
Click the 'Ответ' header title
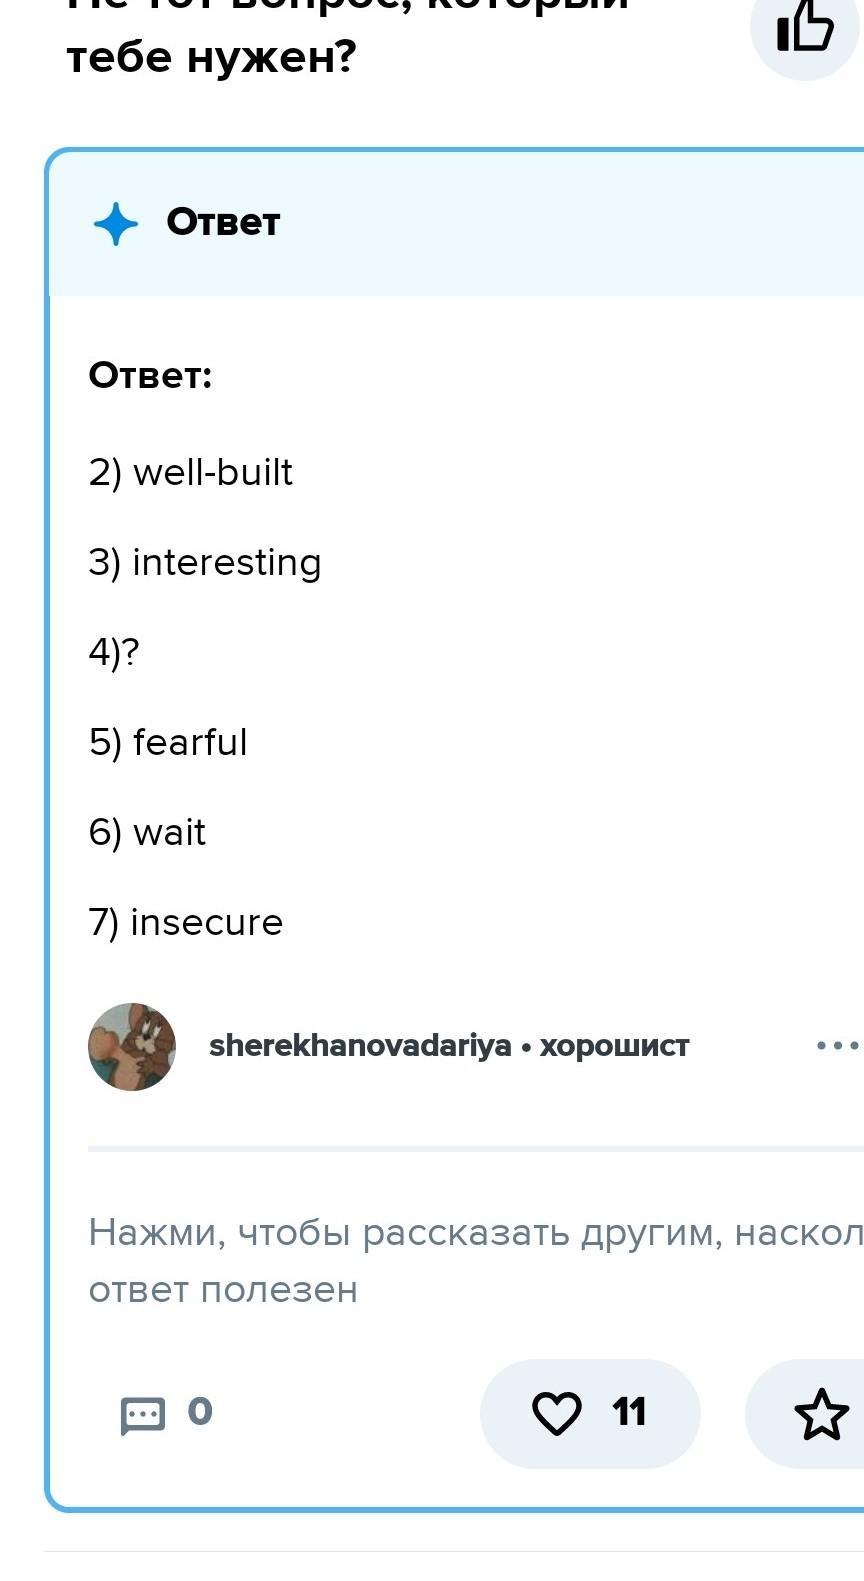click(223, 222)
